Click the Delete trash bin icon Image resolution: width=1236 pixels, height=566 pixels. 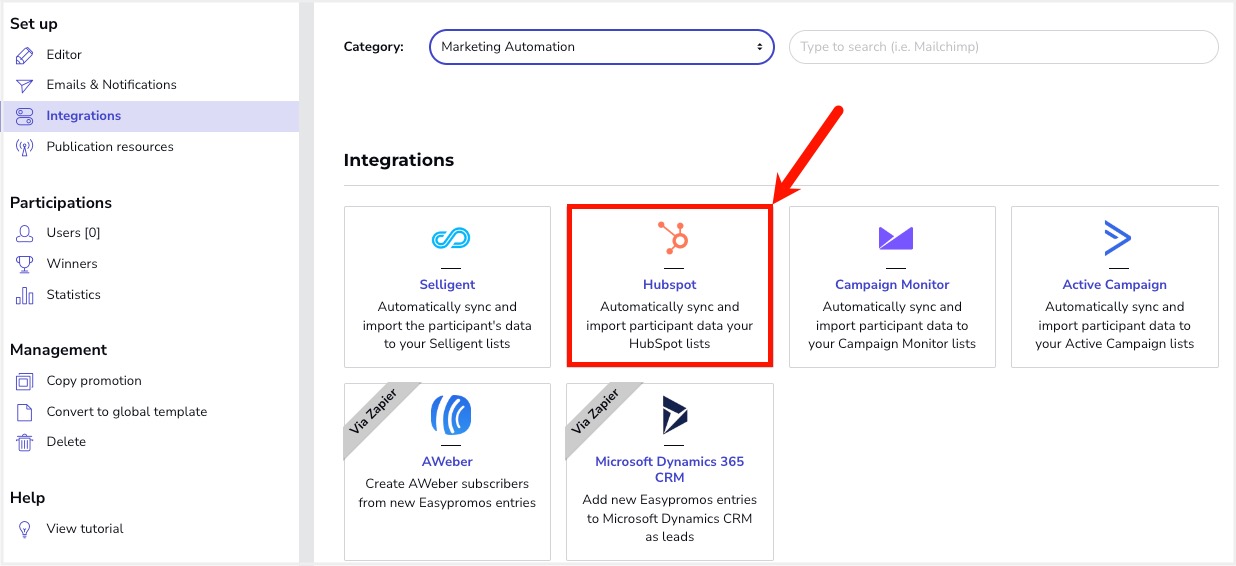tap(25, 442)
